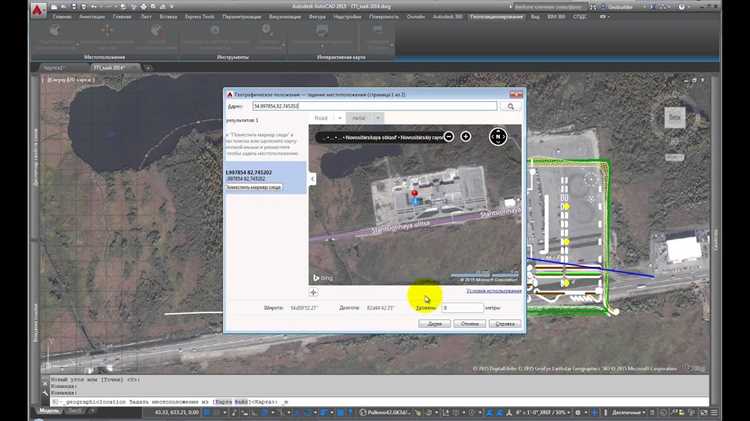Click Mark Position icon in Инструменты panel

click(215, 30)
